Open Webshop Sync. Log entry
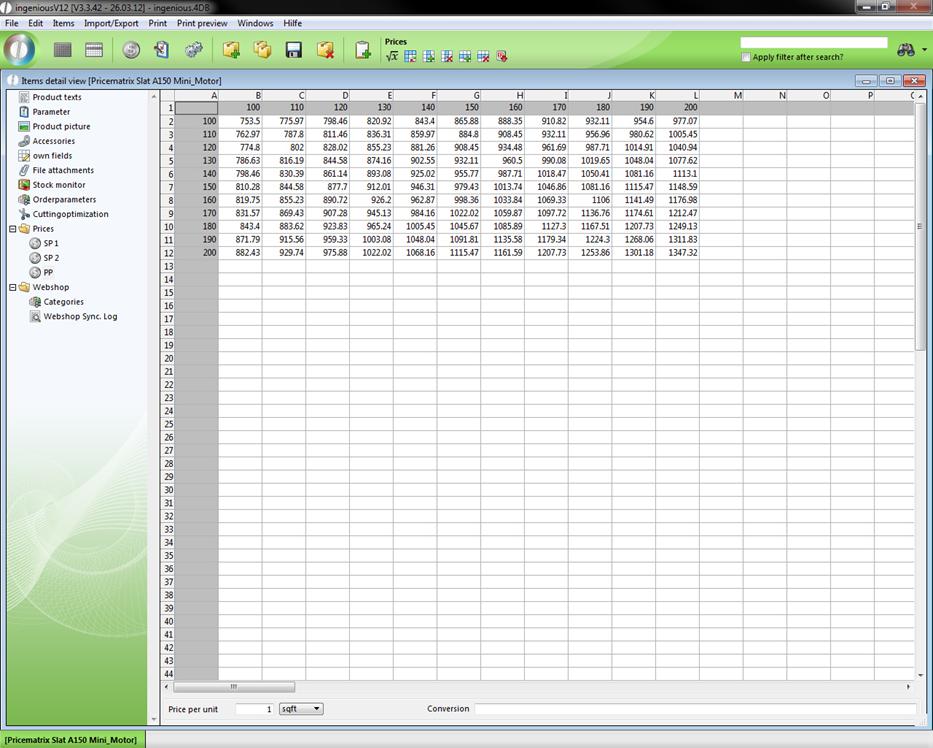 click(79, 316)
